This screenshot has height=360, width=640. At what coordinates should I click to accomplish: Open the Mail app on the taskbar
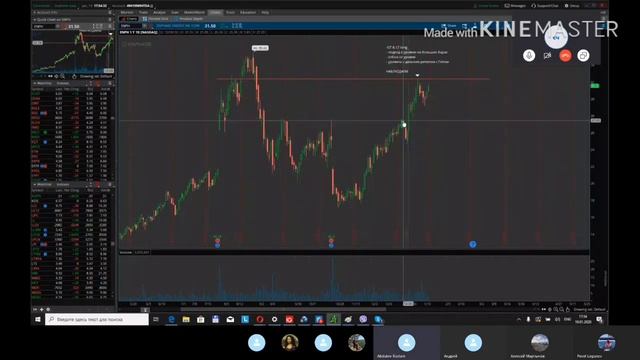click(230, 319)
